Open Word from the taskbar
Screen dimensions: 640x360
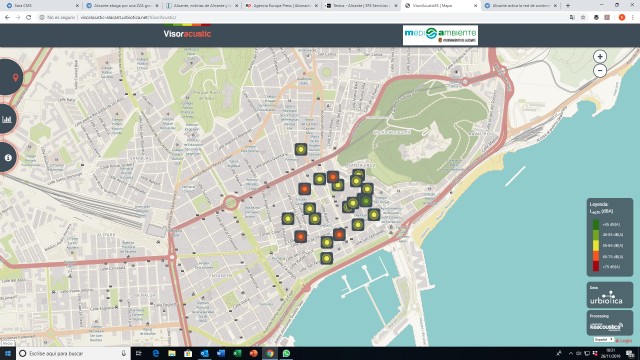coord(221,353)
